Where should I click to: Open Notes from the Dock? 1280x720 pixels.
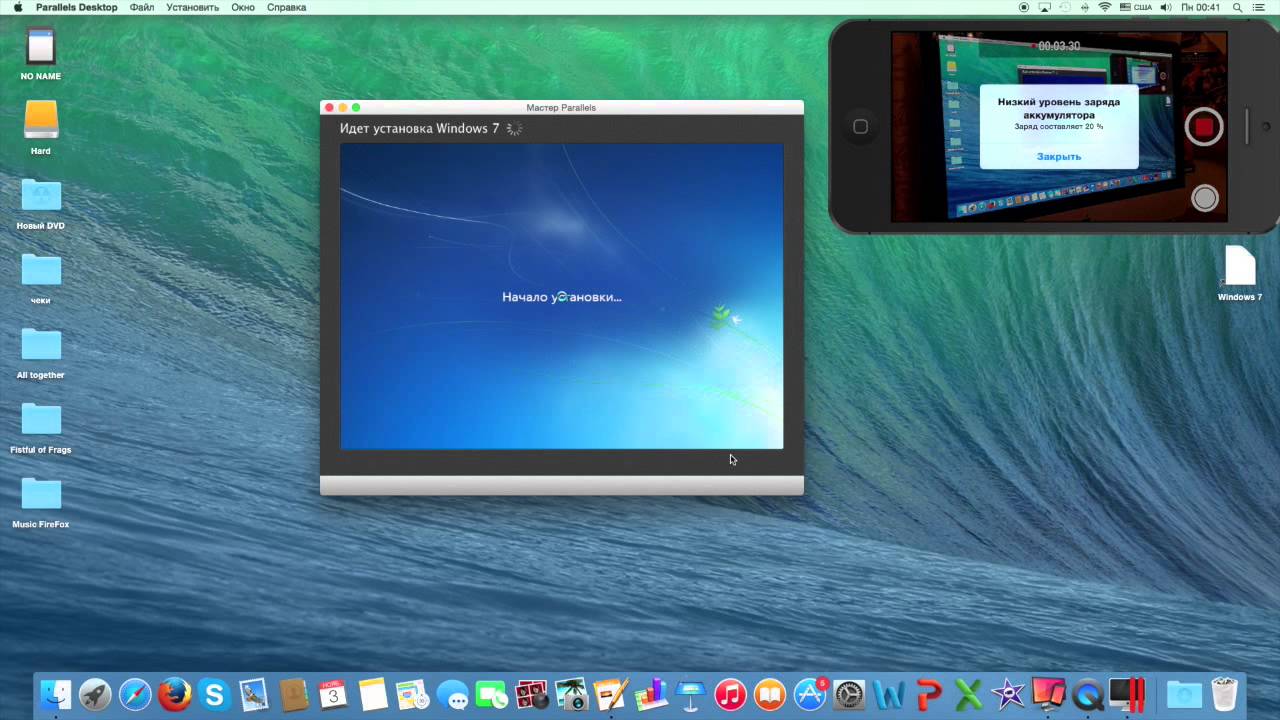point(373,693)
